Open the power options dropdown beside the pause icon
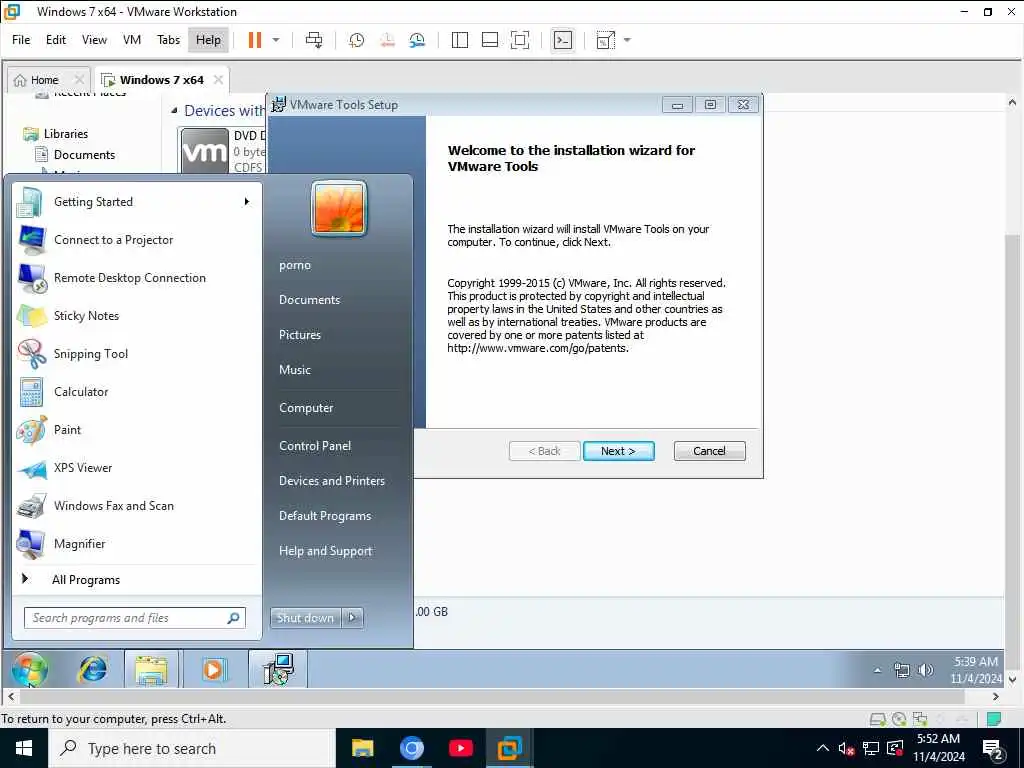1024x768 pixels. [x=276, y=40]
